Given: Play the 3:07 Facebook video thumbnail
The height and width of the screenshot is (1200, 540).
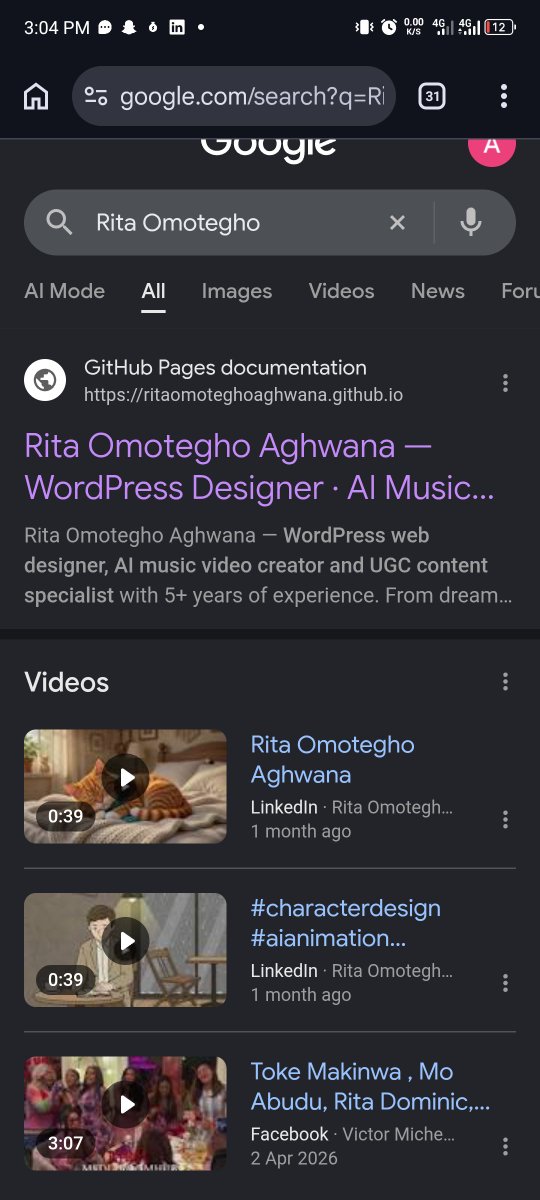Looking at the screenshot, I should [126, 1113].
